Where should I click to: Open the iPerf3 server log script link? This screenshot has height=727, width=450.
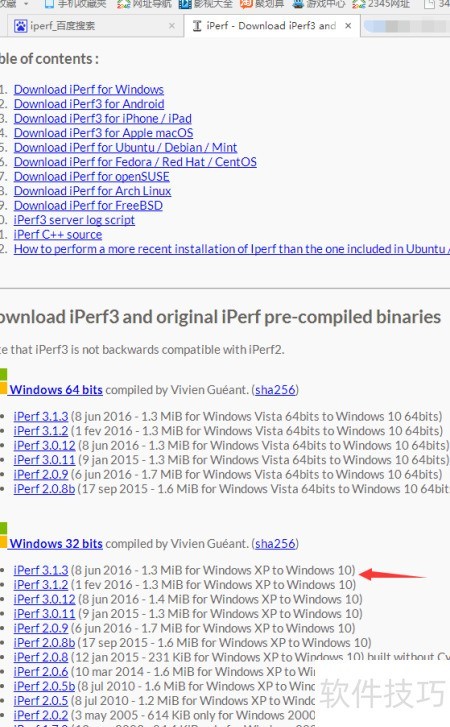point(74,220)
